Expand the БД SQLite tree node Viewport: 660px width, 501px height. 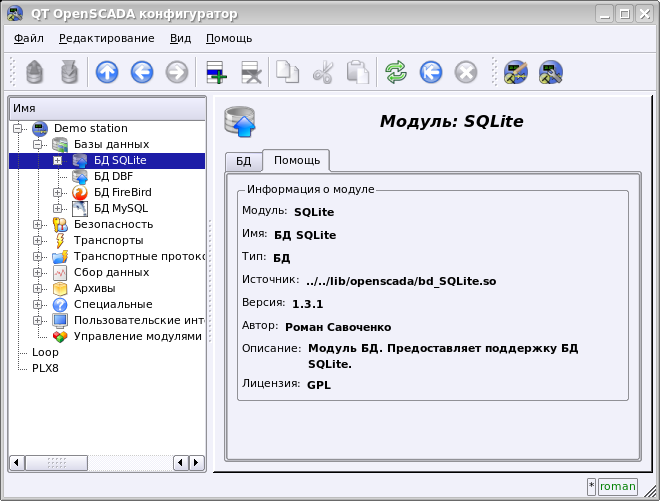pos(57,160)
